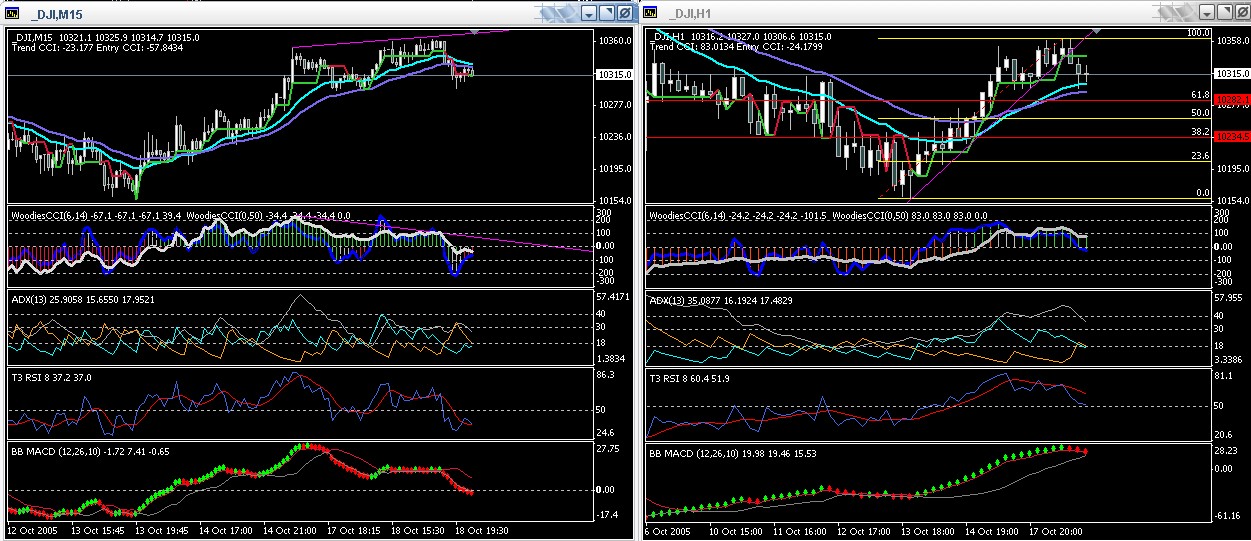Click the 10154.0 price level on M15 scale
Viewport: 1251px width, 541px height.
pyautogui.click(x=613, y=201)
